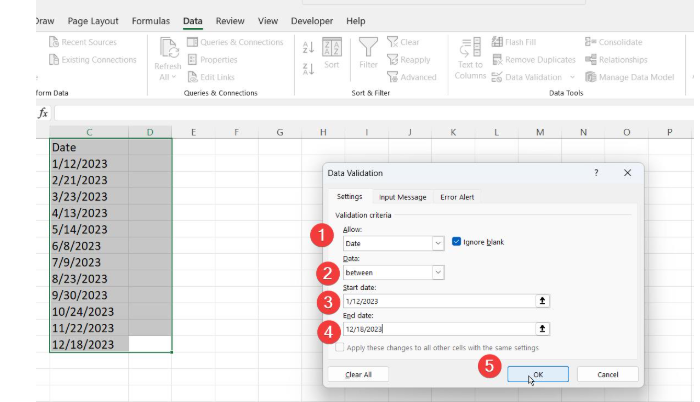Screen dimensions: 700x402
Task: Switch to Page Layout ribbon tab
Action: tap(93, 21)
